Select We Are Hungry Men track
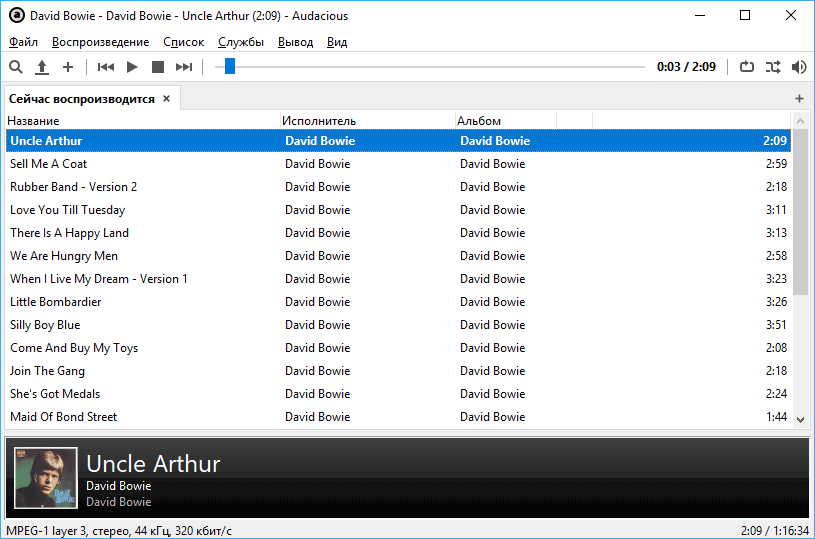This screenshot has height=539, width=815. 398,256
